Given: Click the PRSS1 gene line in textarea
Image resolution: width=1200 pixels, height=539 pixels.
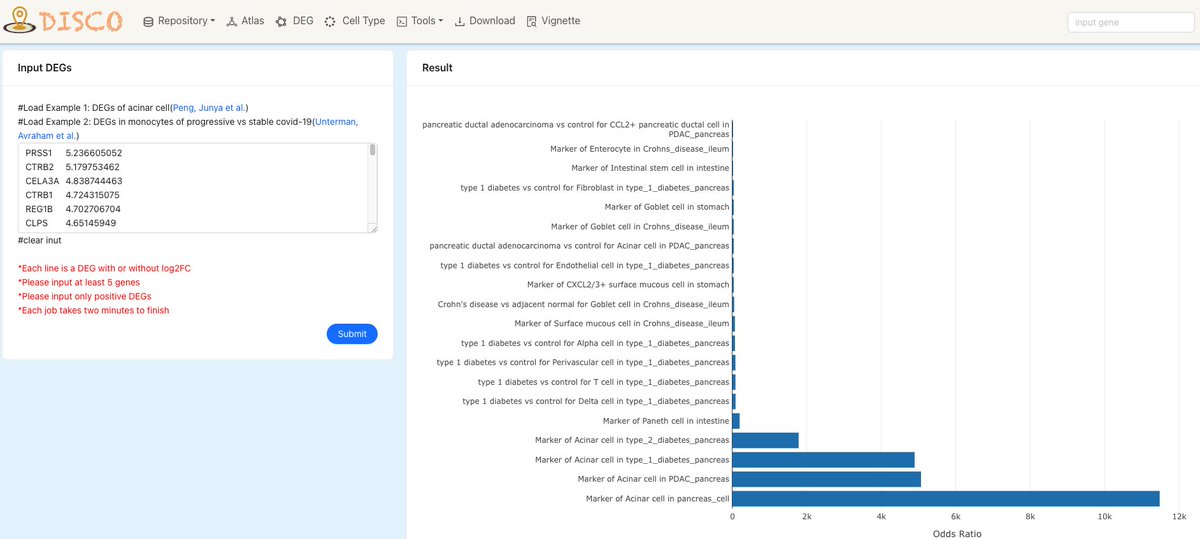Looking at the screenshot, I should 74,153.
